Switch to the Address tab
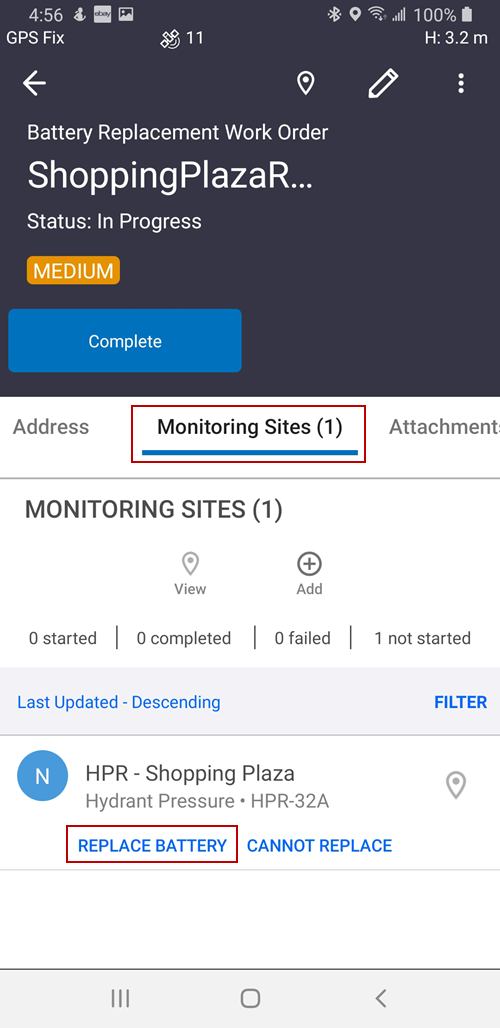Image resolution: width=500 pixels, height=1028 pixels. click(51, 427)
